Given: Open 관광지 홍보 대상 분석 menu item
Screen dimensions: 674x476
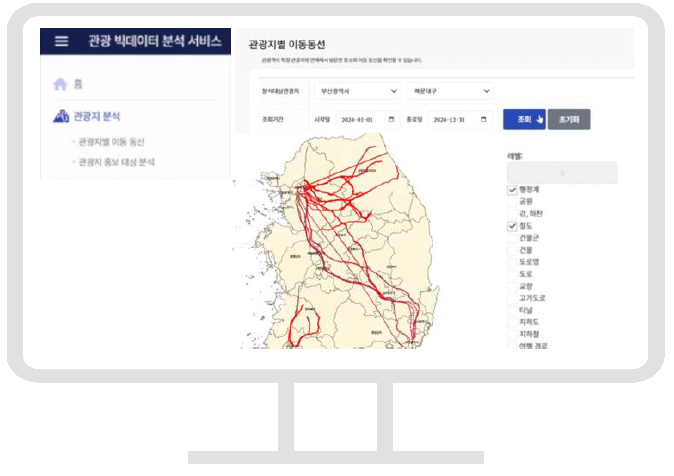Looking at the screenshot, I should (x=117, y=161).
